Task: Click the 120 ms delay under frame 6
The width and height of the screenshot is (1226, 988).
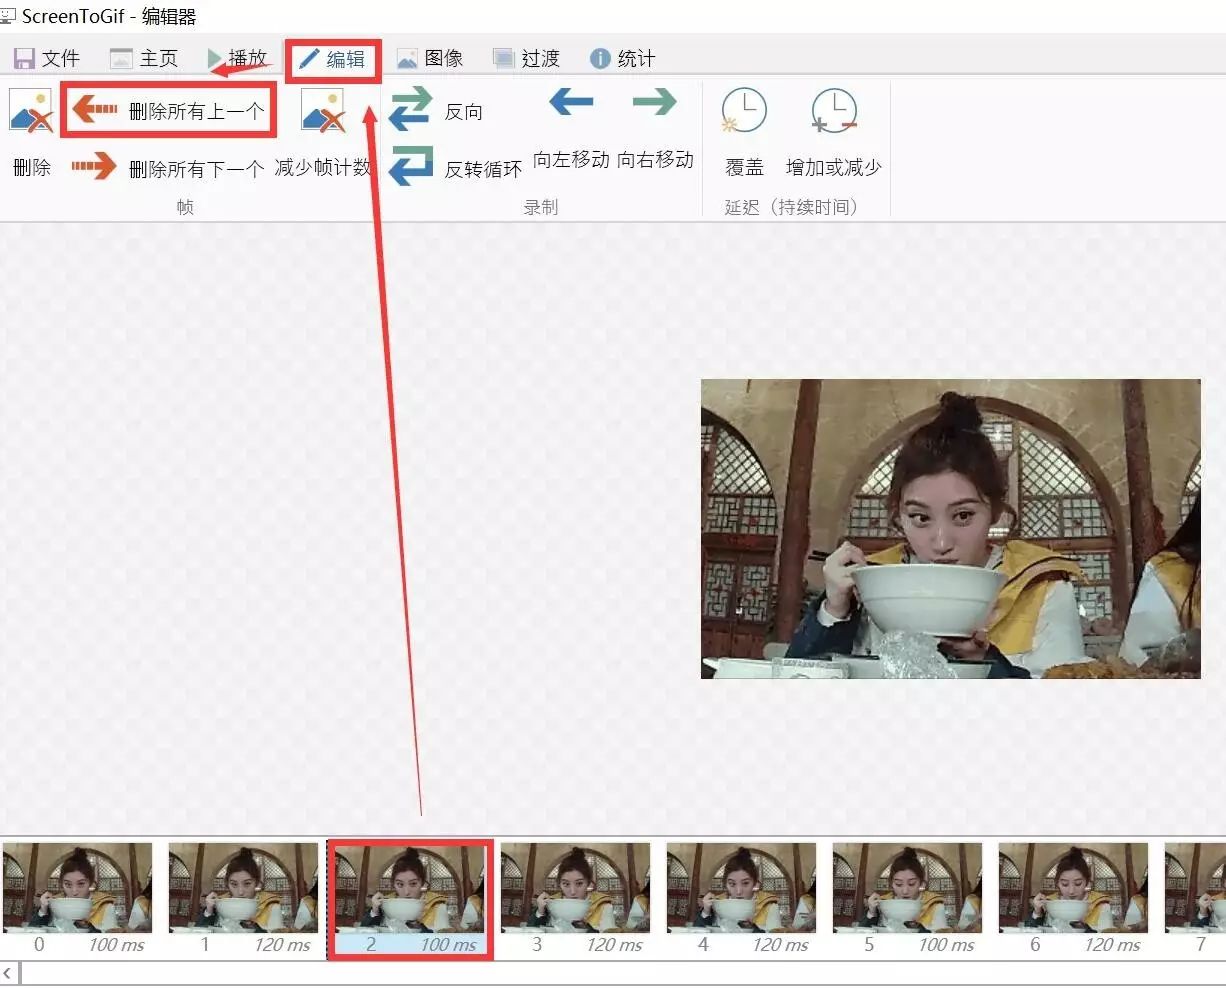Action: 1112,945
